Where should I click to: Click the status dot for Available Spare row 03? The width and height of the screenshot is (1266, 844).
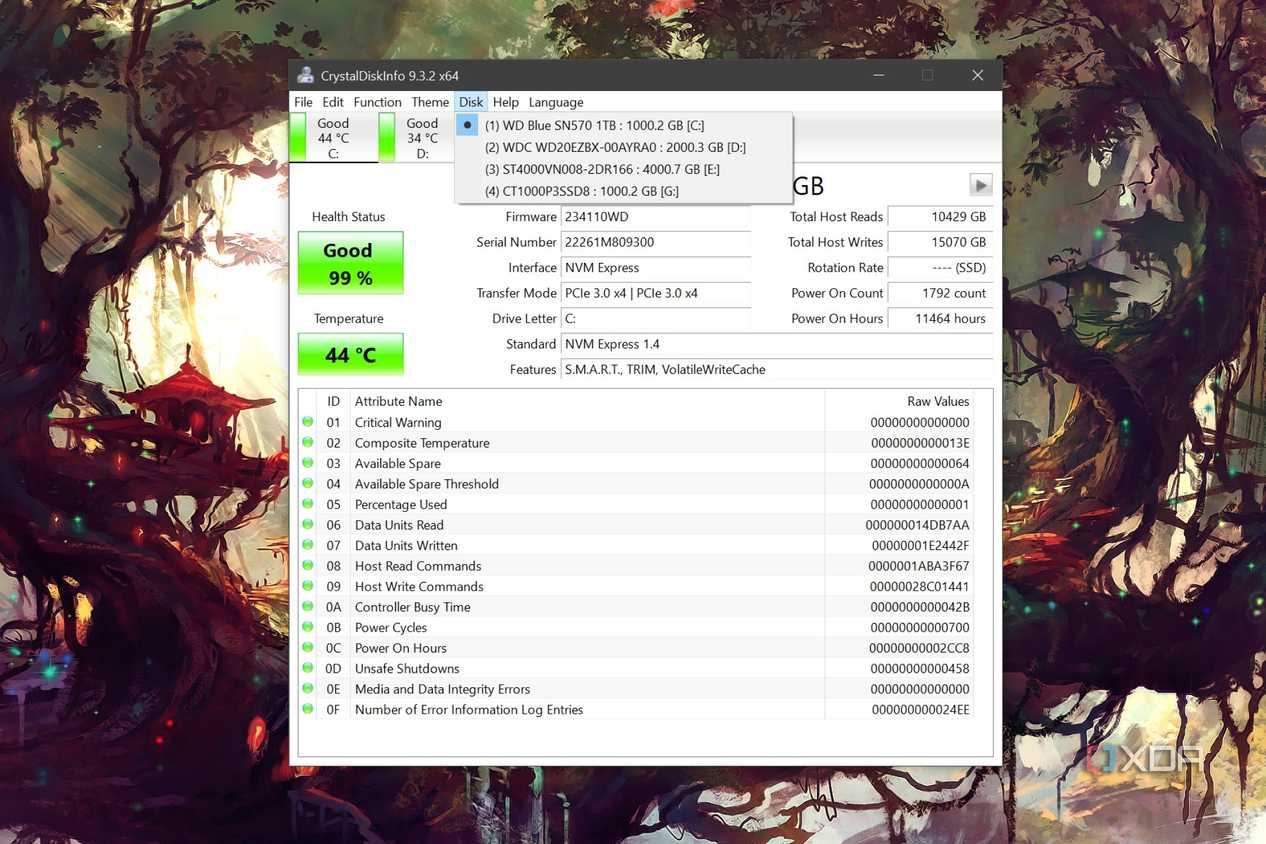tap(308, 463)
